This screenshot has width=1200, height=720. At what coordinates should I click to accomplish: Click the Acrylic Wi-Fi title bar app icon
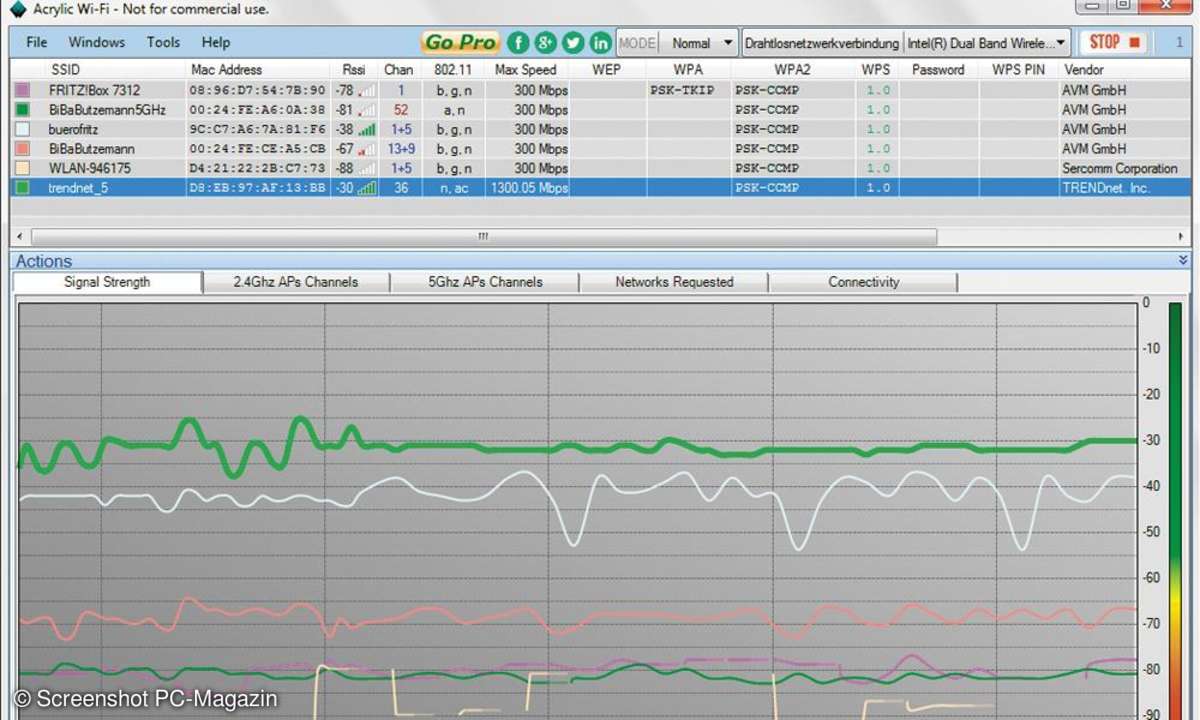16,9
